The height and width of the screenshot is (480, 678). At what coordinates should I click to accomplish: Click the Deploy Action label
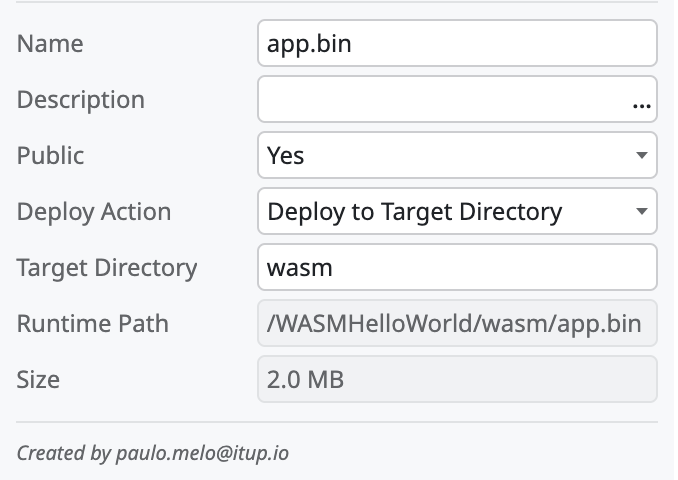click(94, 212)
